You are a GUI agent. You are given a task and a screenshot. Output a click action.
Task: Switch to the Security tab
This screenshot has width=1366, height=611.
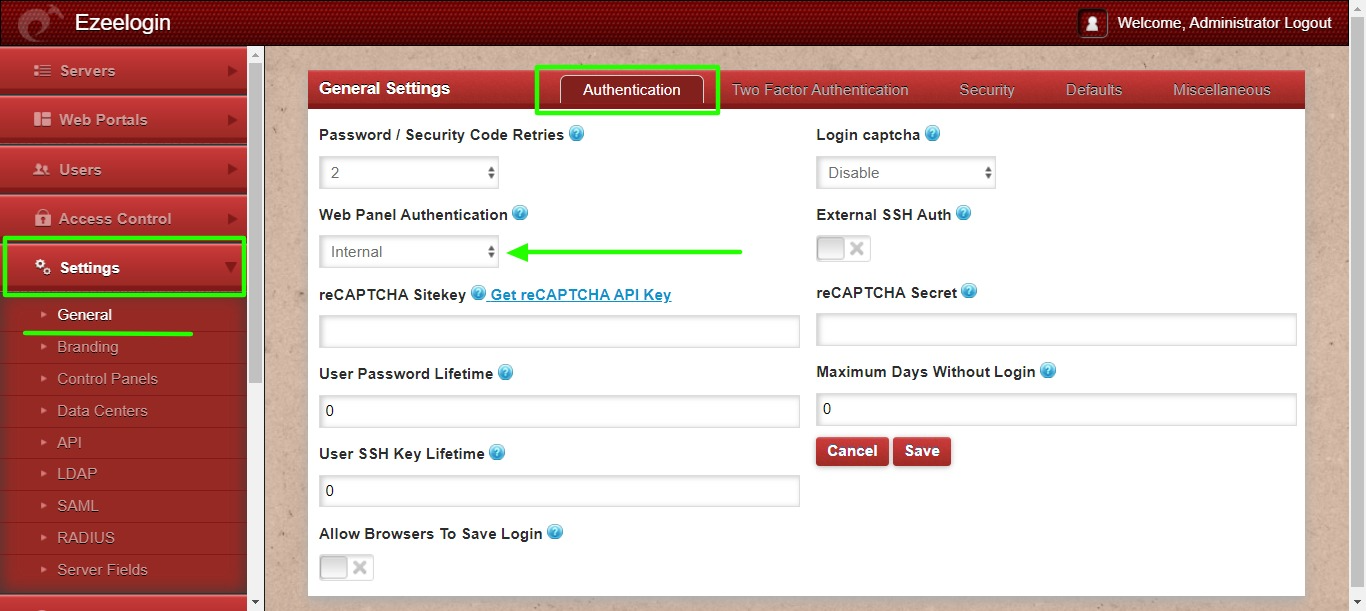[x=987, y=90]
